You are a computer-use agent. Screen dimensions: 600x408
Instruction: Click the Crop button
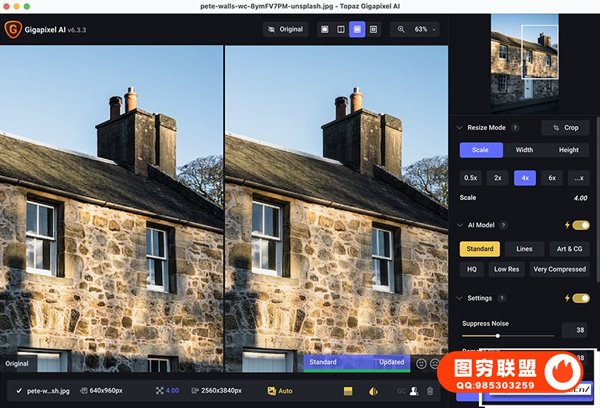pyautogui.click(x=566, y=128)
